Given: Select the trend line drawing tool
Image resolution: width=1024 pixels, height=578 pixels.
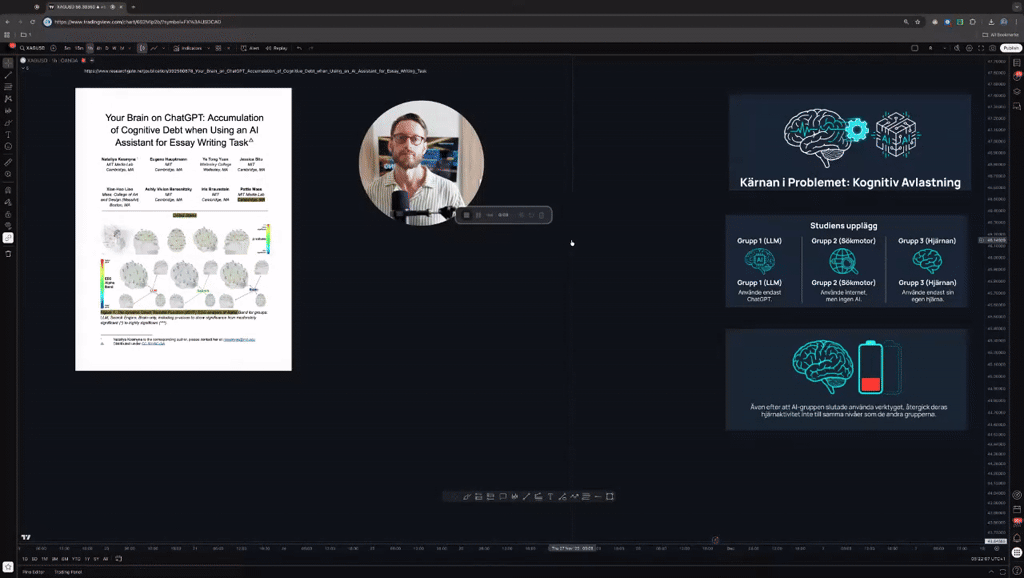Looking at the screenshot, I should tap(8, 73).
